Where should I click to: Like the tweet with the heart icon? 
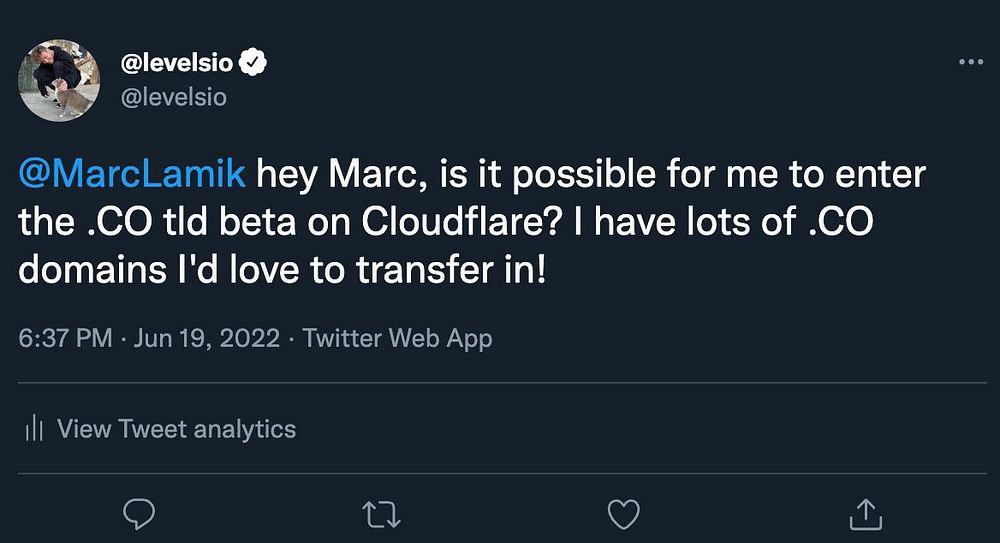coord(624,514)
